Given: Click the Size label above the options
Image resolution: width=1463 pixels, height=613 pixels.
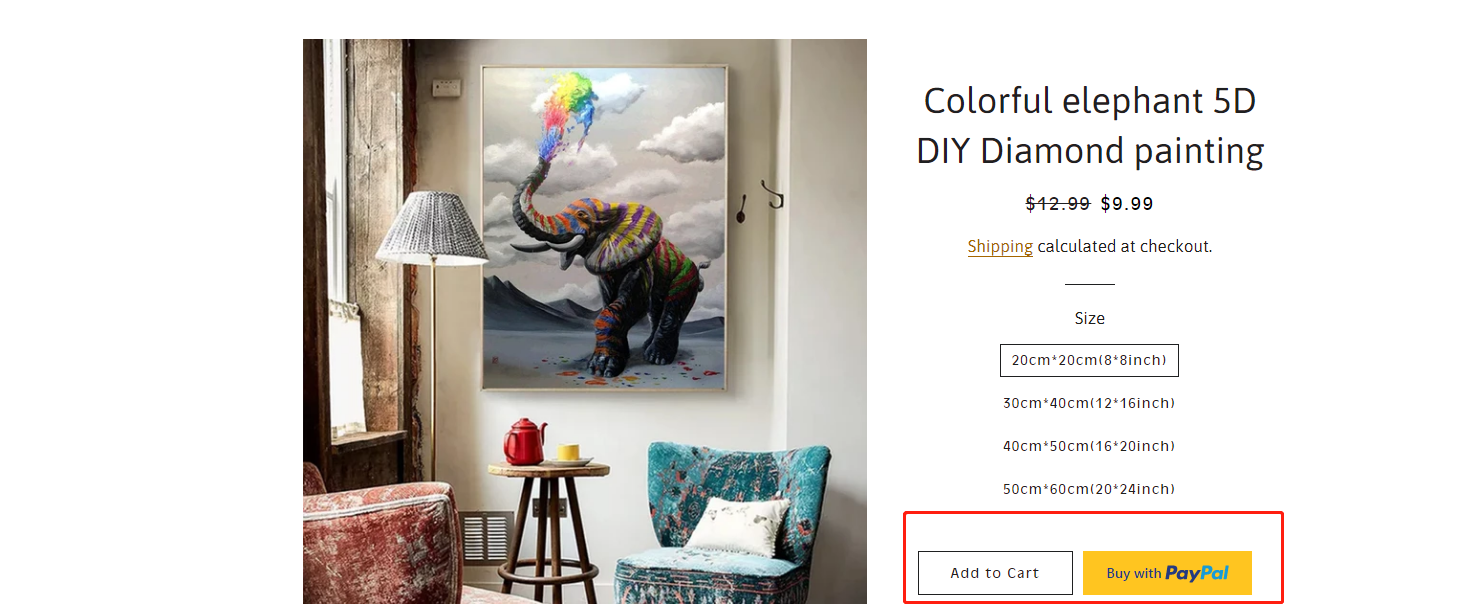Looking at the screenshot, I should tap(1090, 318).
